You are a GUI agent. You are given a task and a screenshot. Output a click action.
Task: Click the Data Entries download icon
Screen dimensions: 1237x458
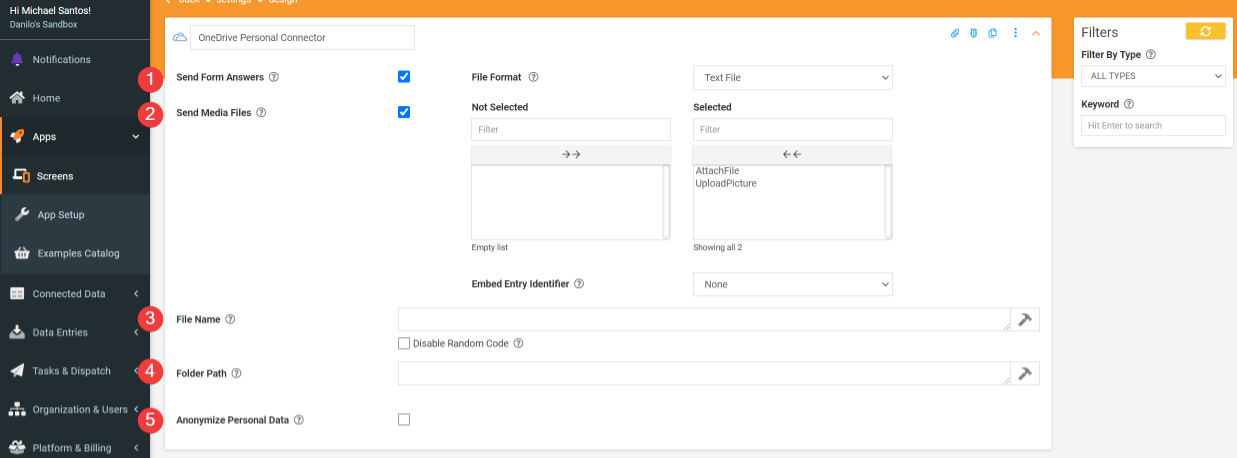17,332
